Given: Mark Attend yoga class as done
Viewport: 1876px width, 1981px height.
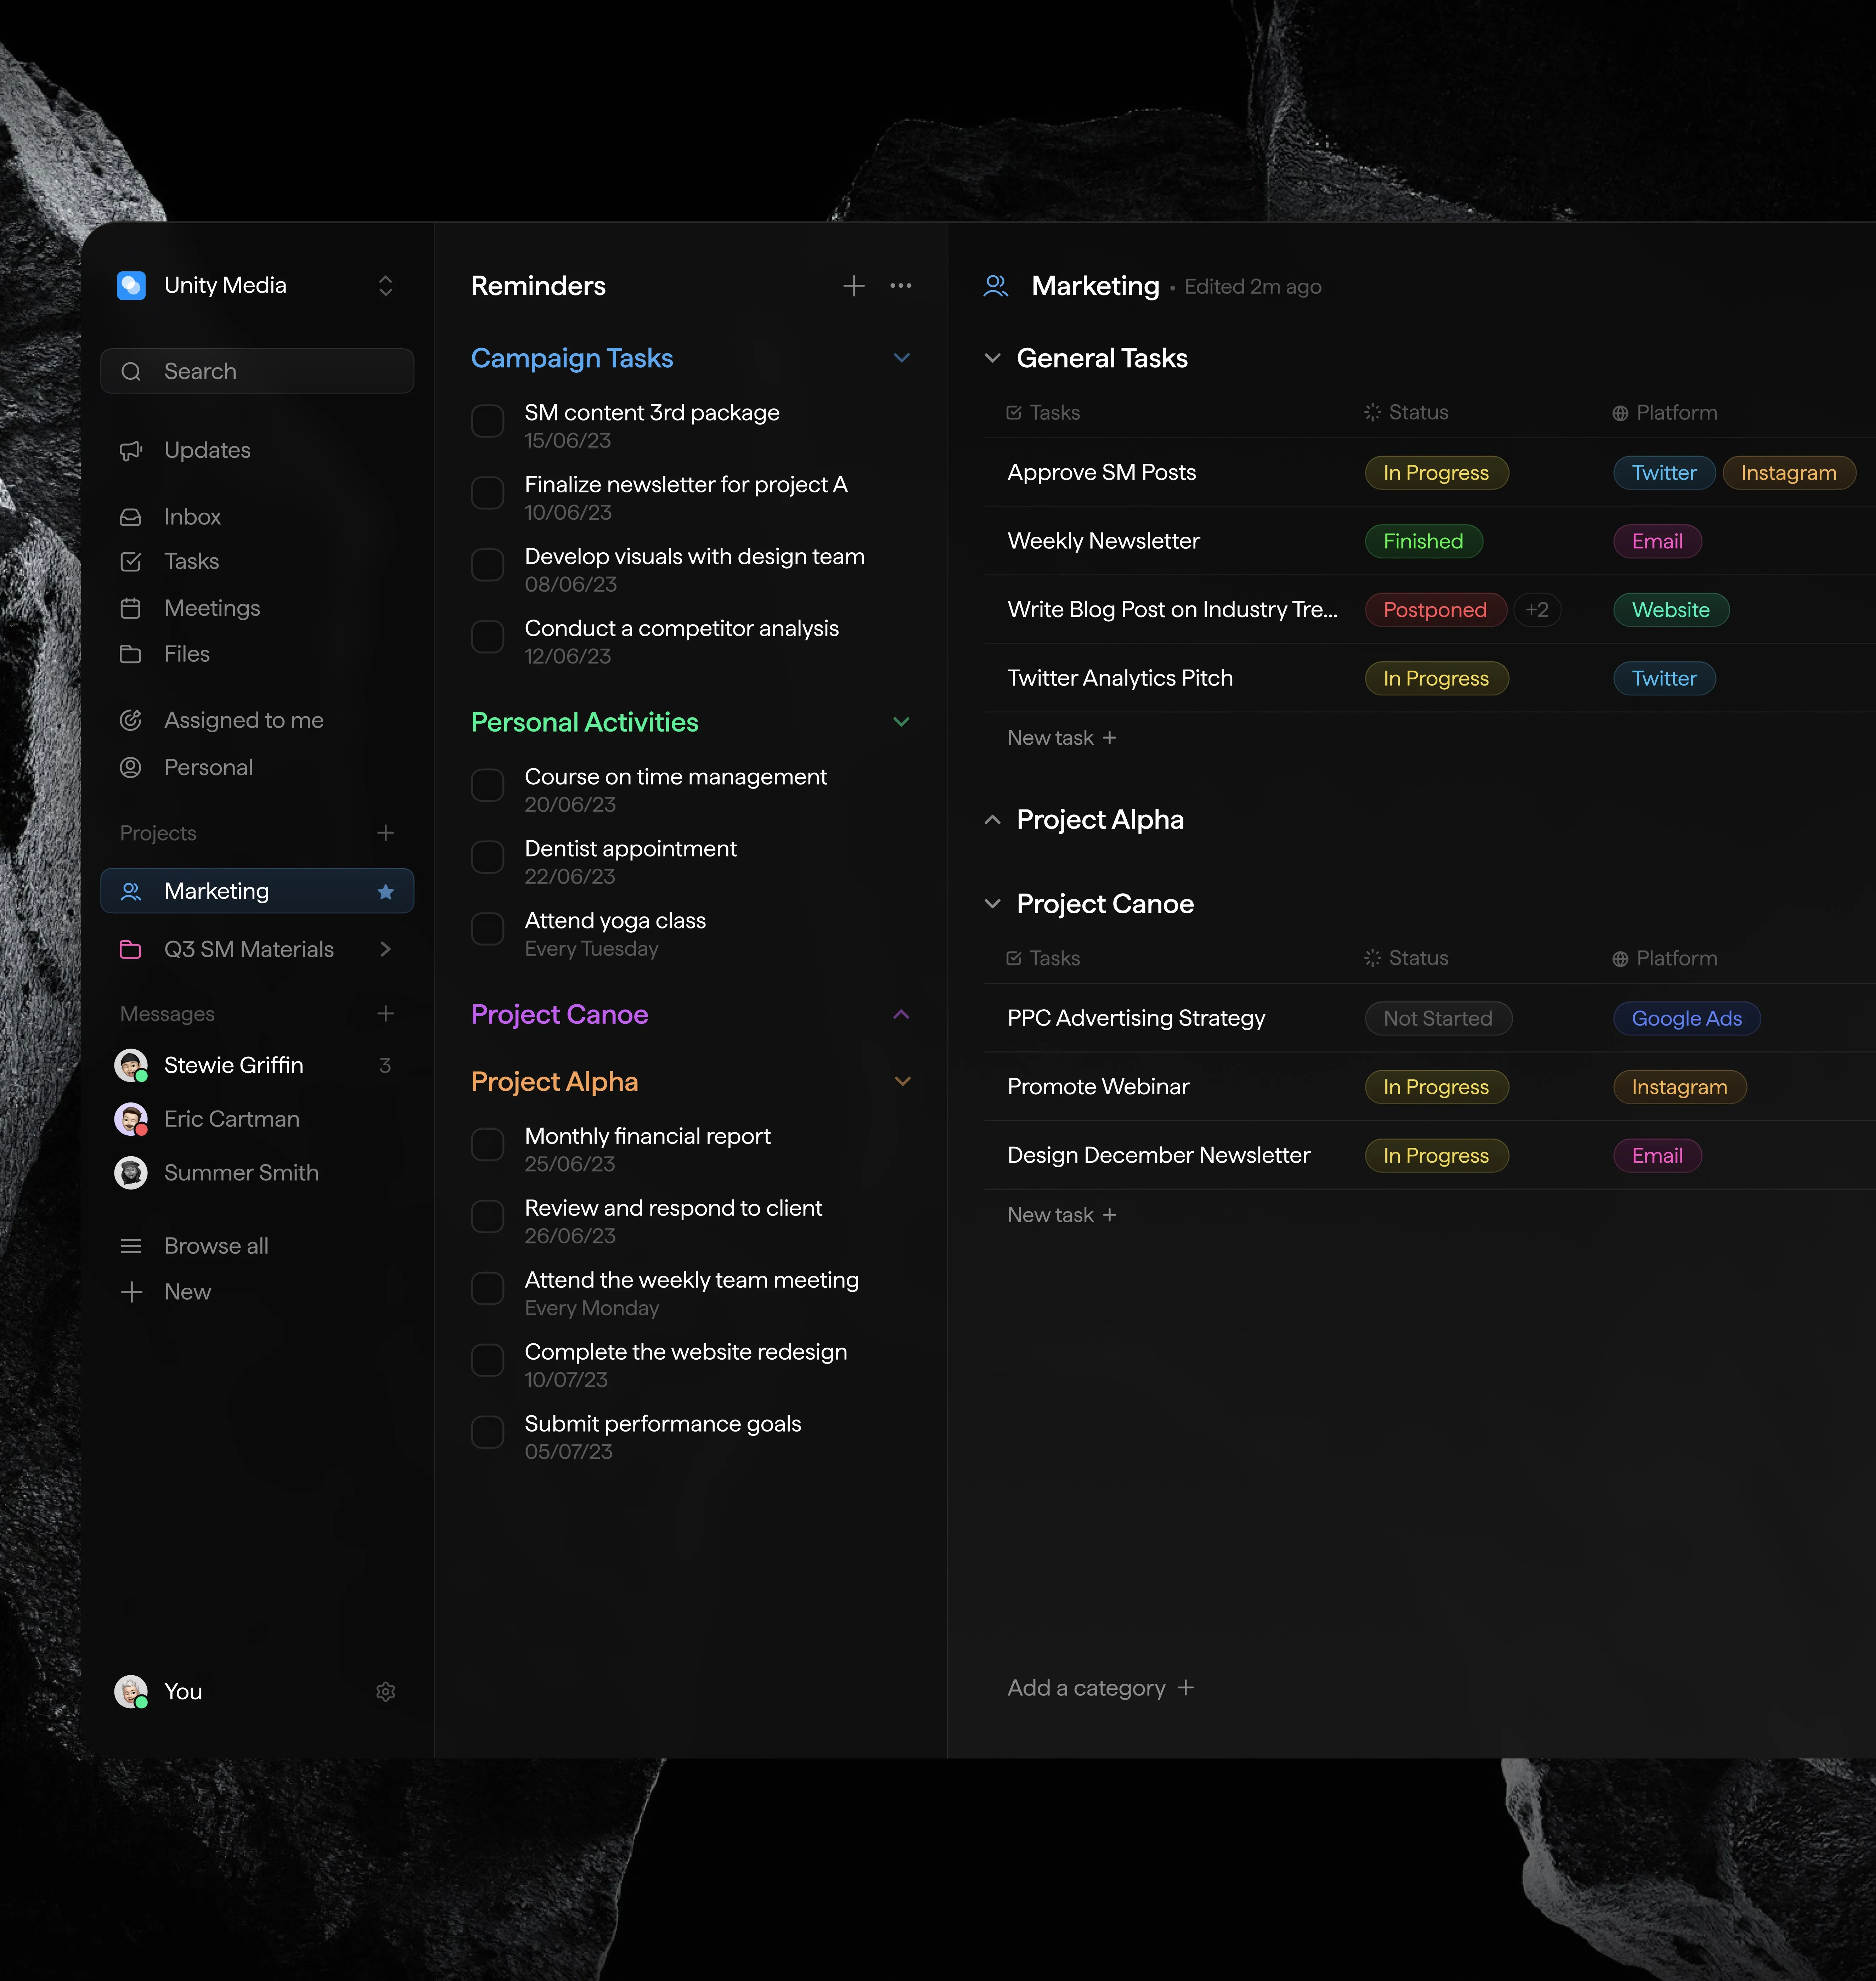Looking at the screenshot, I should [x=487, y=929].
